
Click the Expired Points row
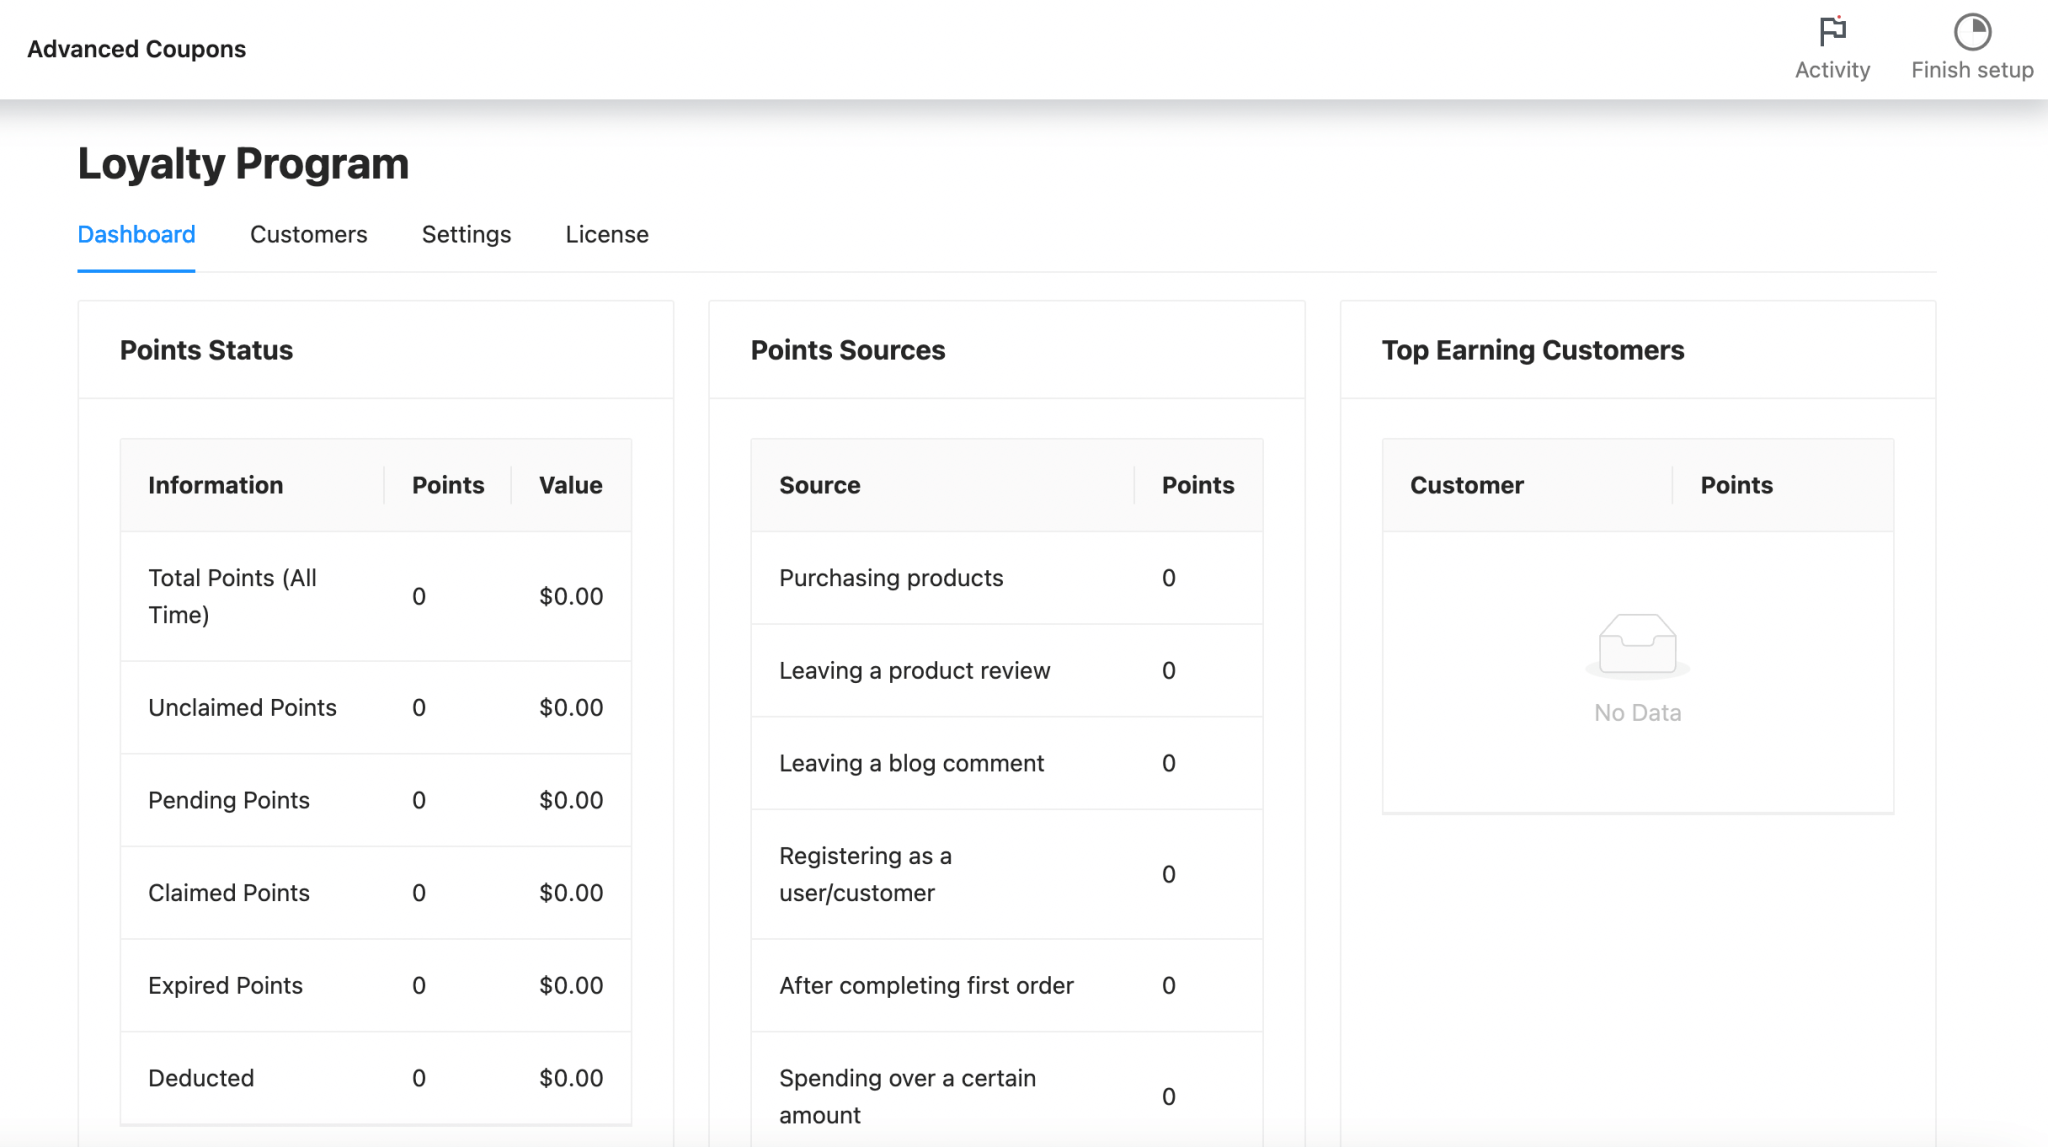(x=225, y=985)
